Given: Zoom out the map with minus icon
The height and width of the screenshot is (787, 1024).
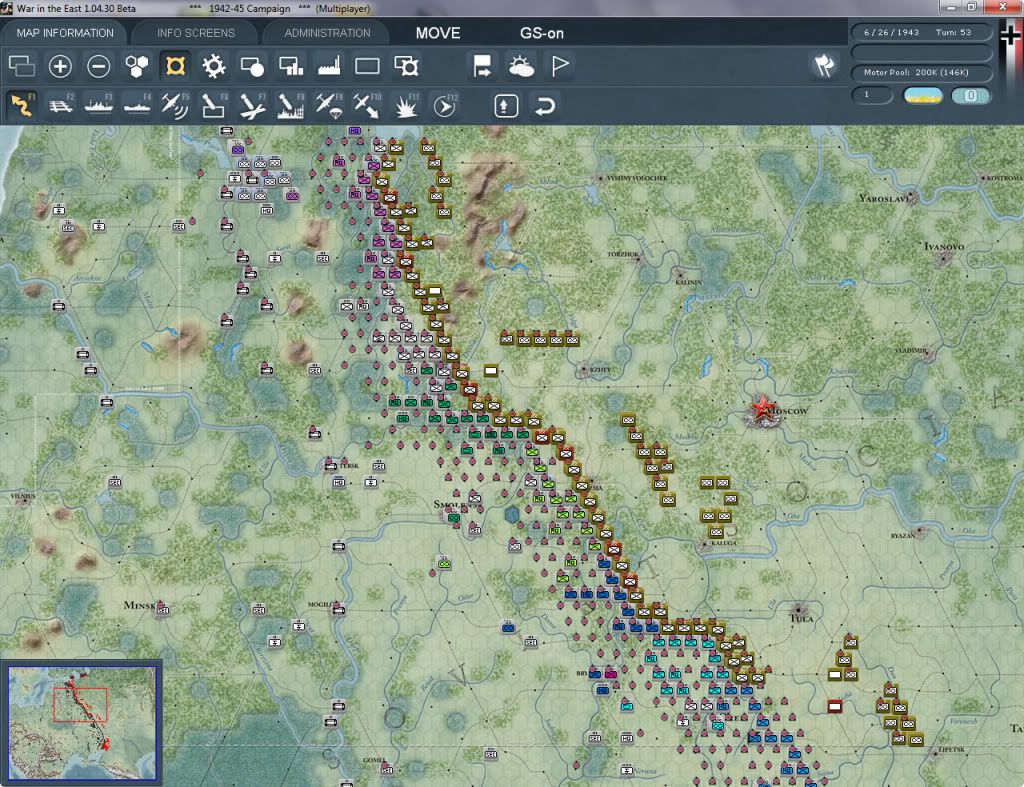Looking at the screenshot, I should coord(99,66).
